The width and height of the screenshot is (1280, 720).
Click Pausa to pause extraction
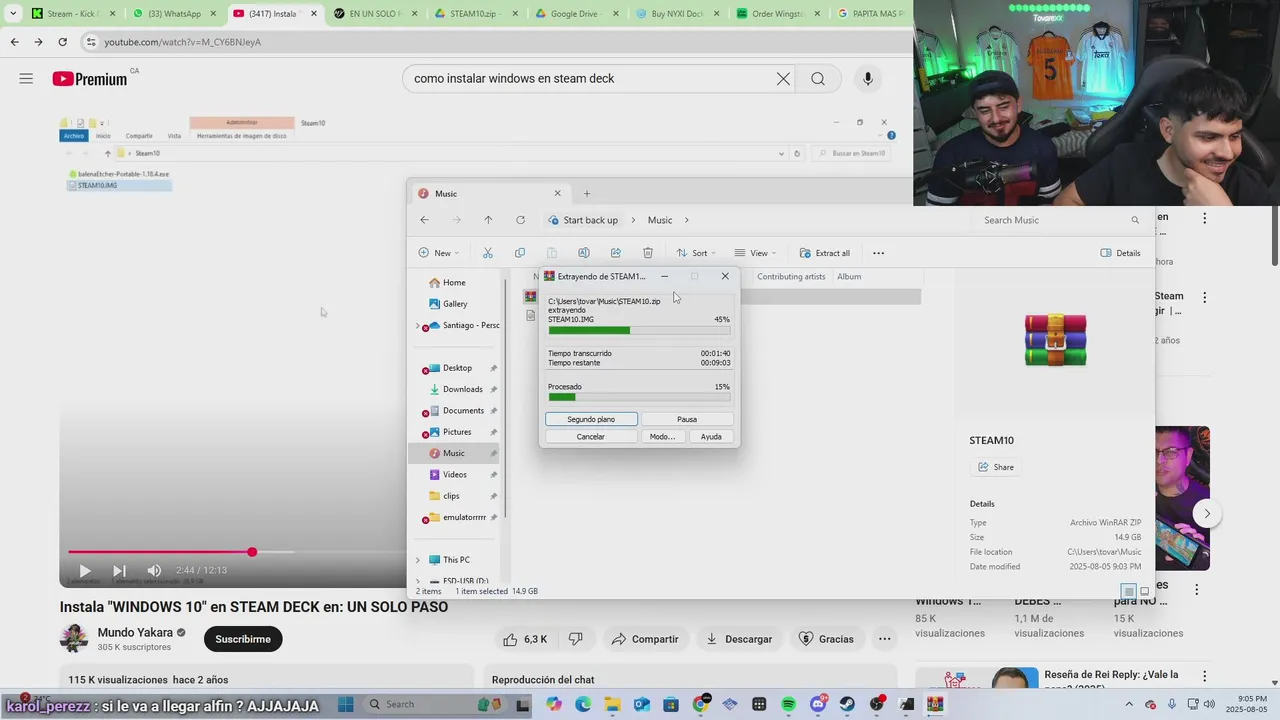pos(687,419)
